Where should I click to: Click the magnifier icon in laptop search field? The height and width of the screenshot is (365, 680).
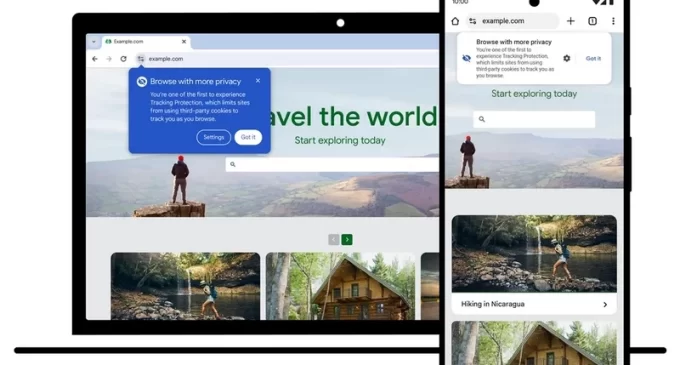coord(233,165)
